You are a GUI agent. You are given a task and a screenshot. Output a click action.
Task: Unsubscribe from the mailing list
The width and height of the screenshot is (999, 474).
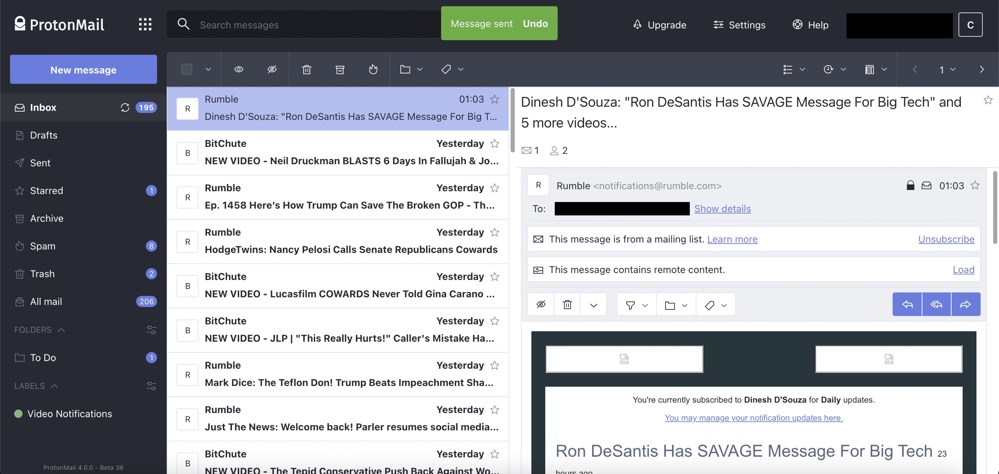(946, 239)
